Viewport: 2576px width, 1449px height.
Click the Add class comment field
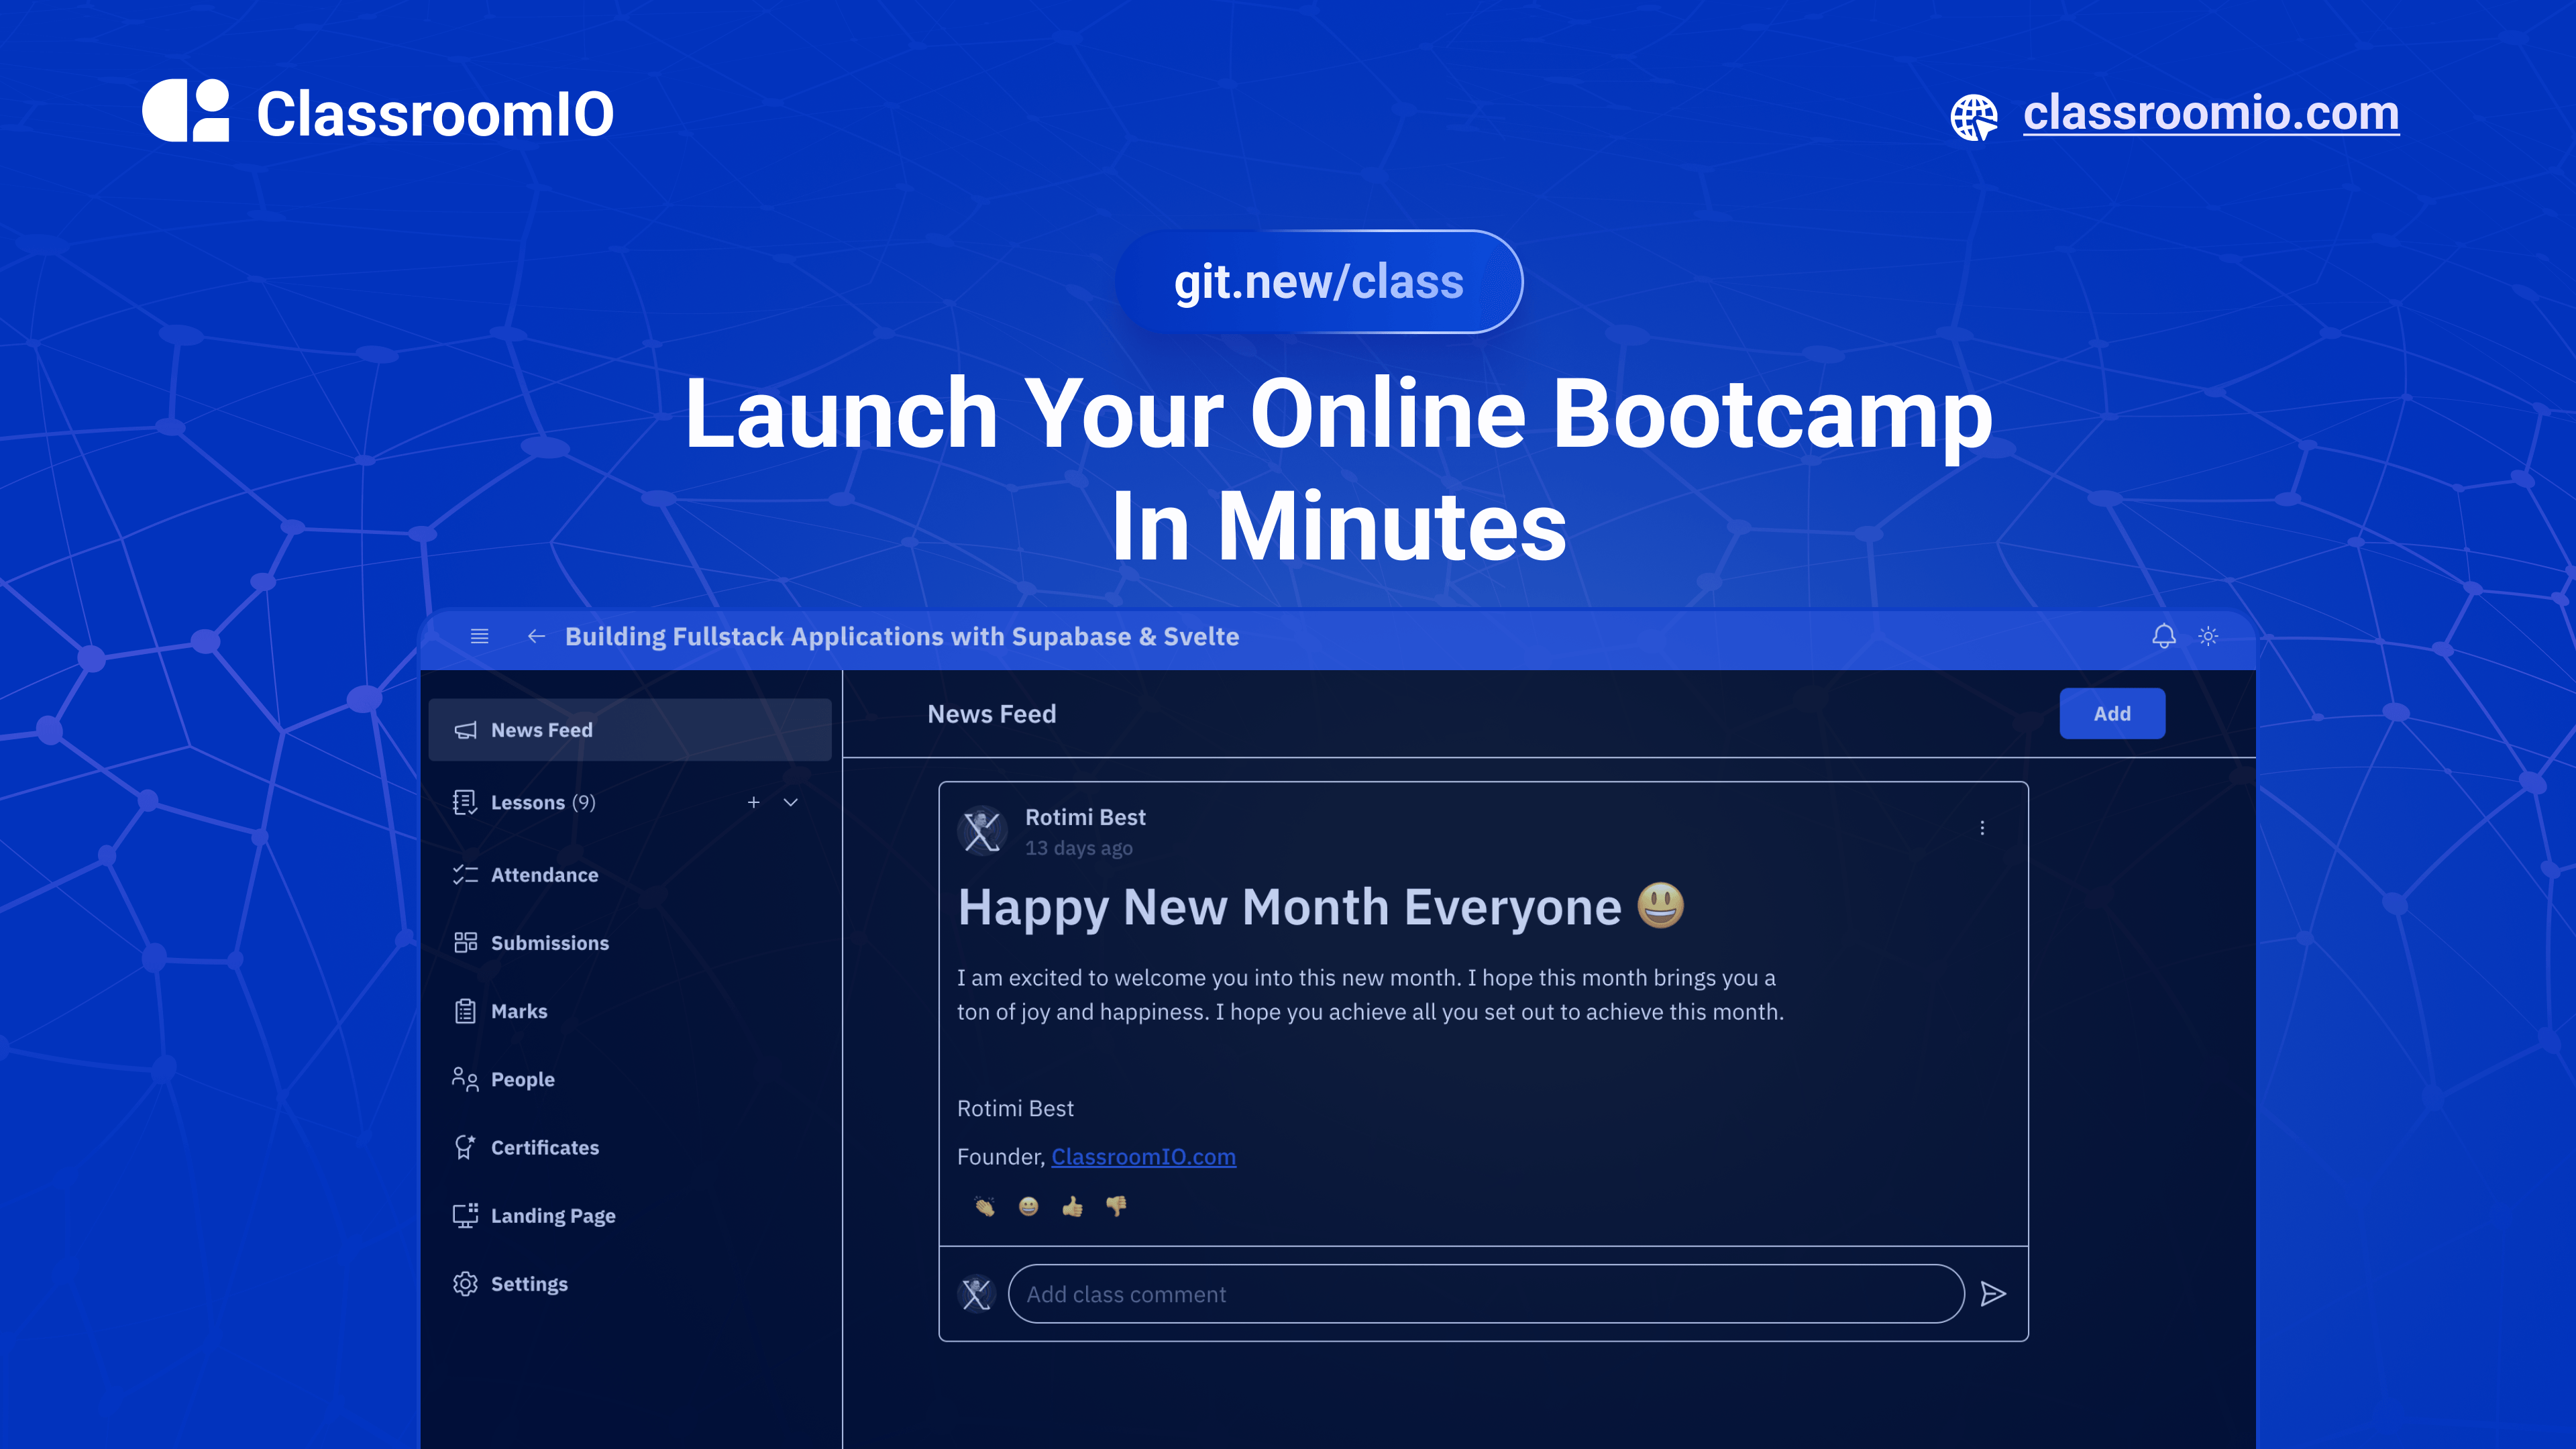(1486, 1294)
